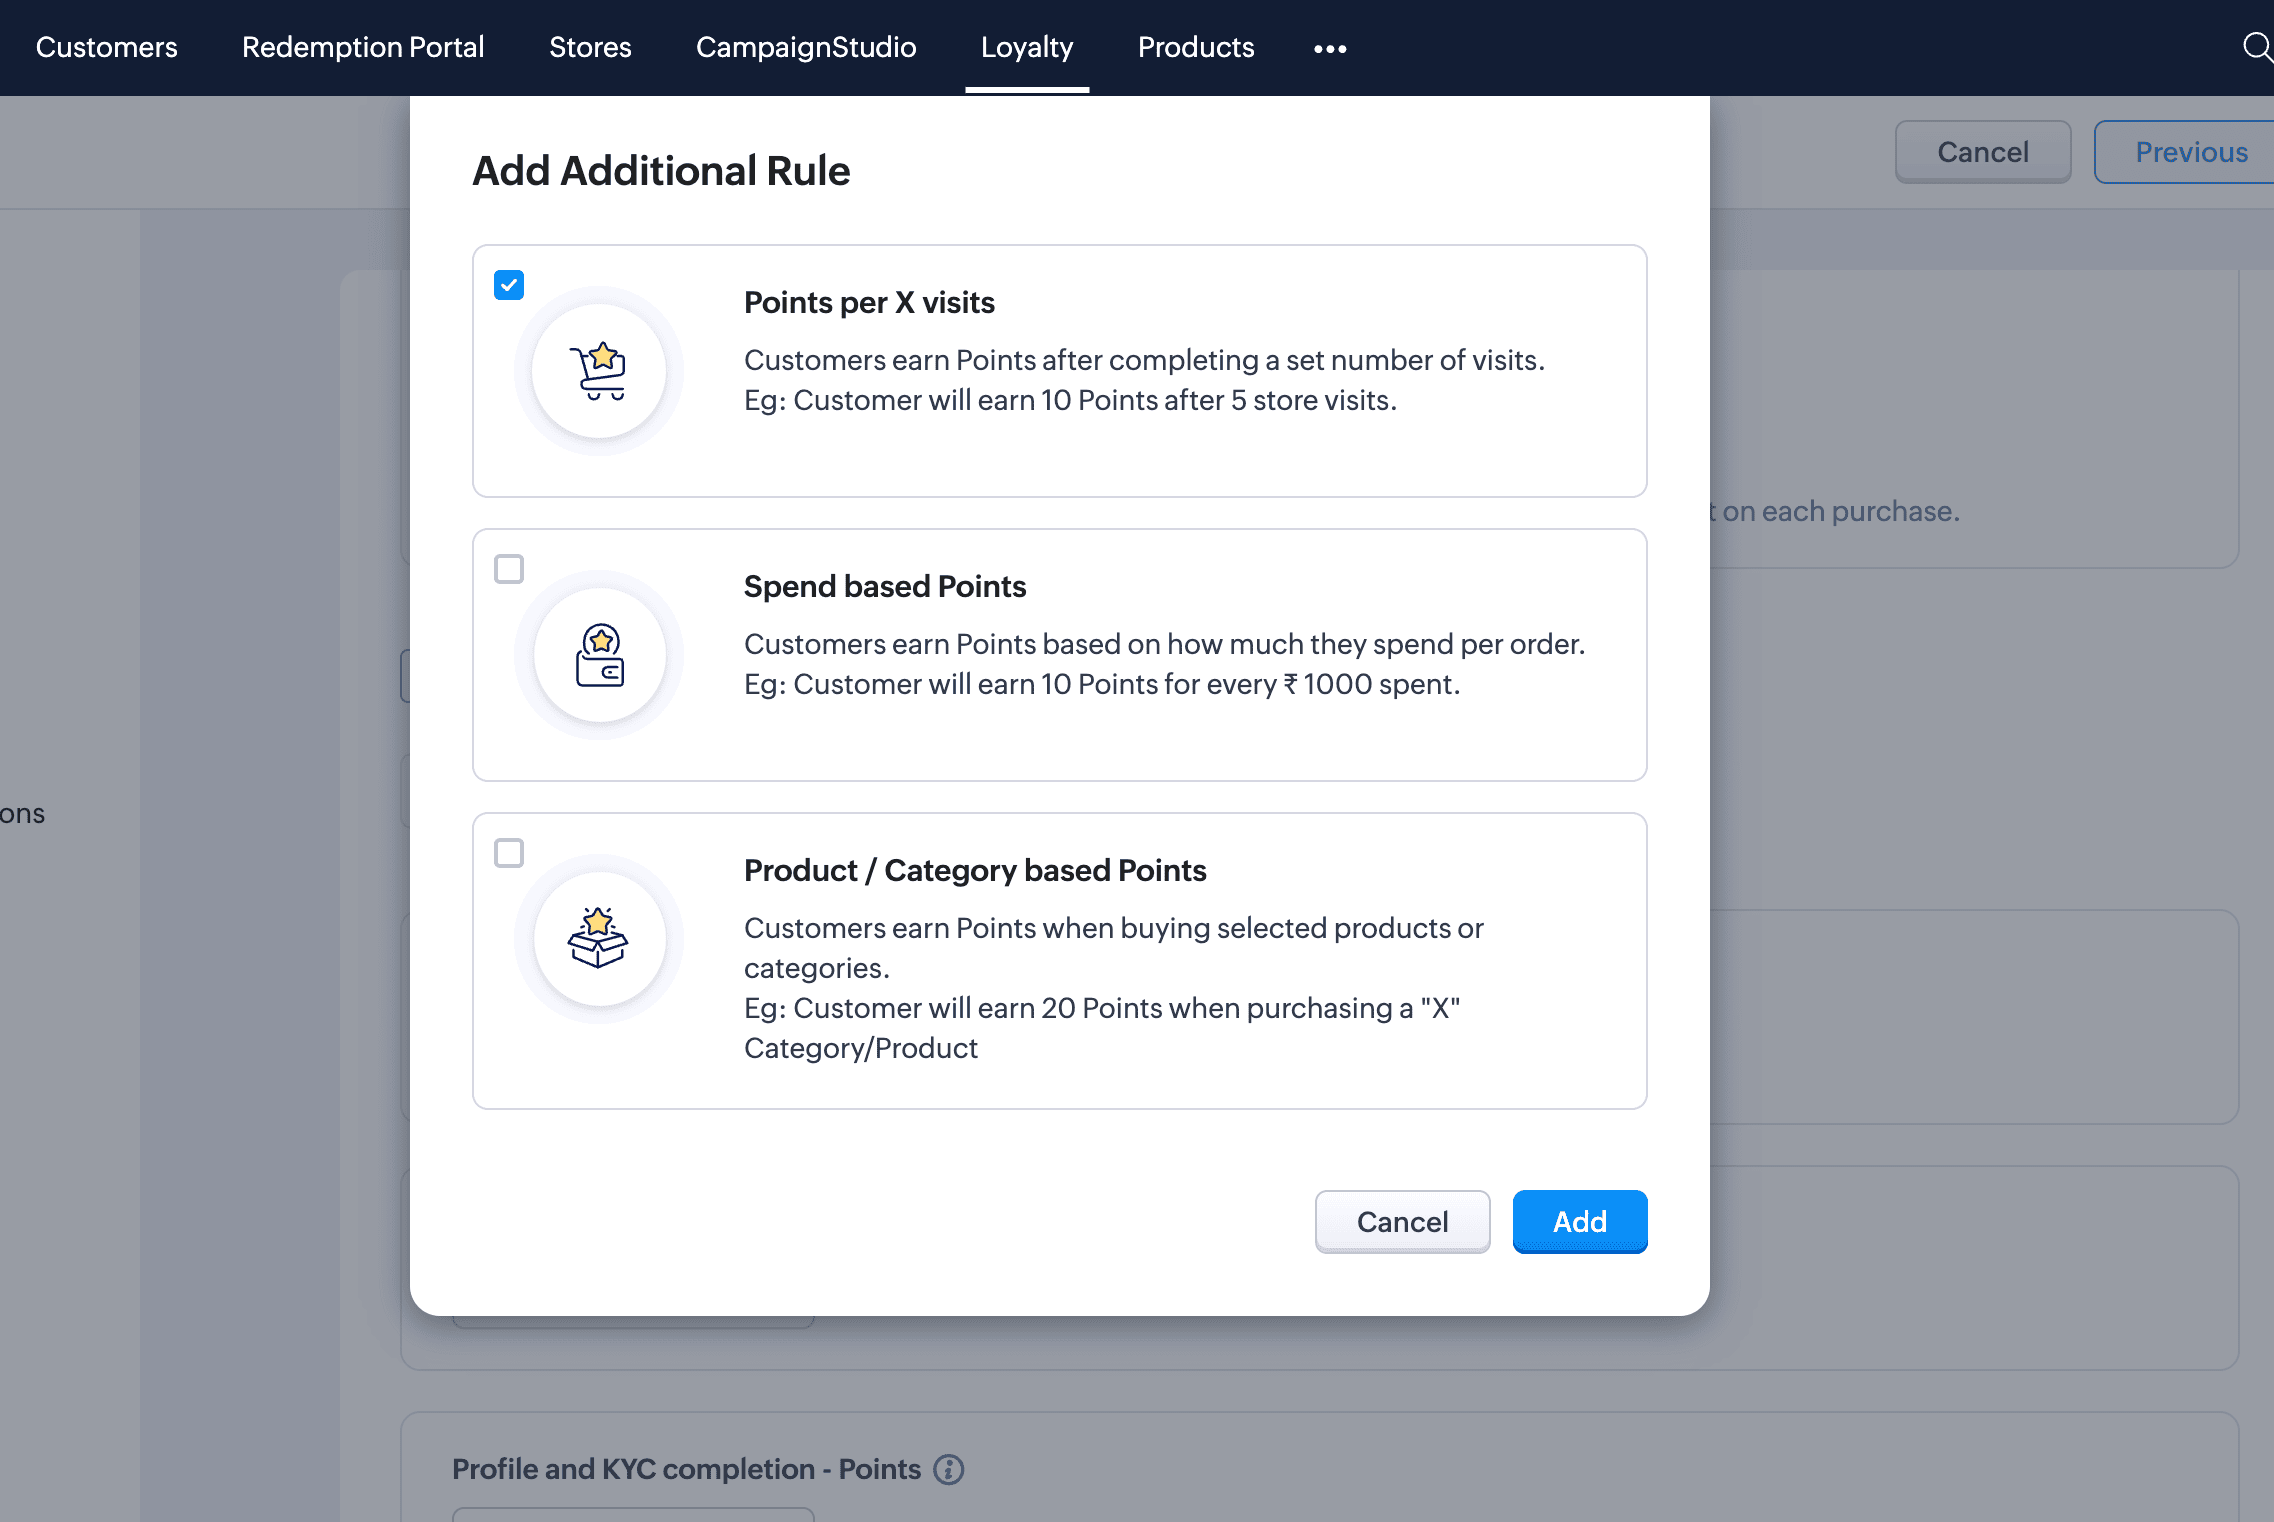Uncheck the Points per X visits checkbox
The image size is (2274, 1522).
point(509,285)
